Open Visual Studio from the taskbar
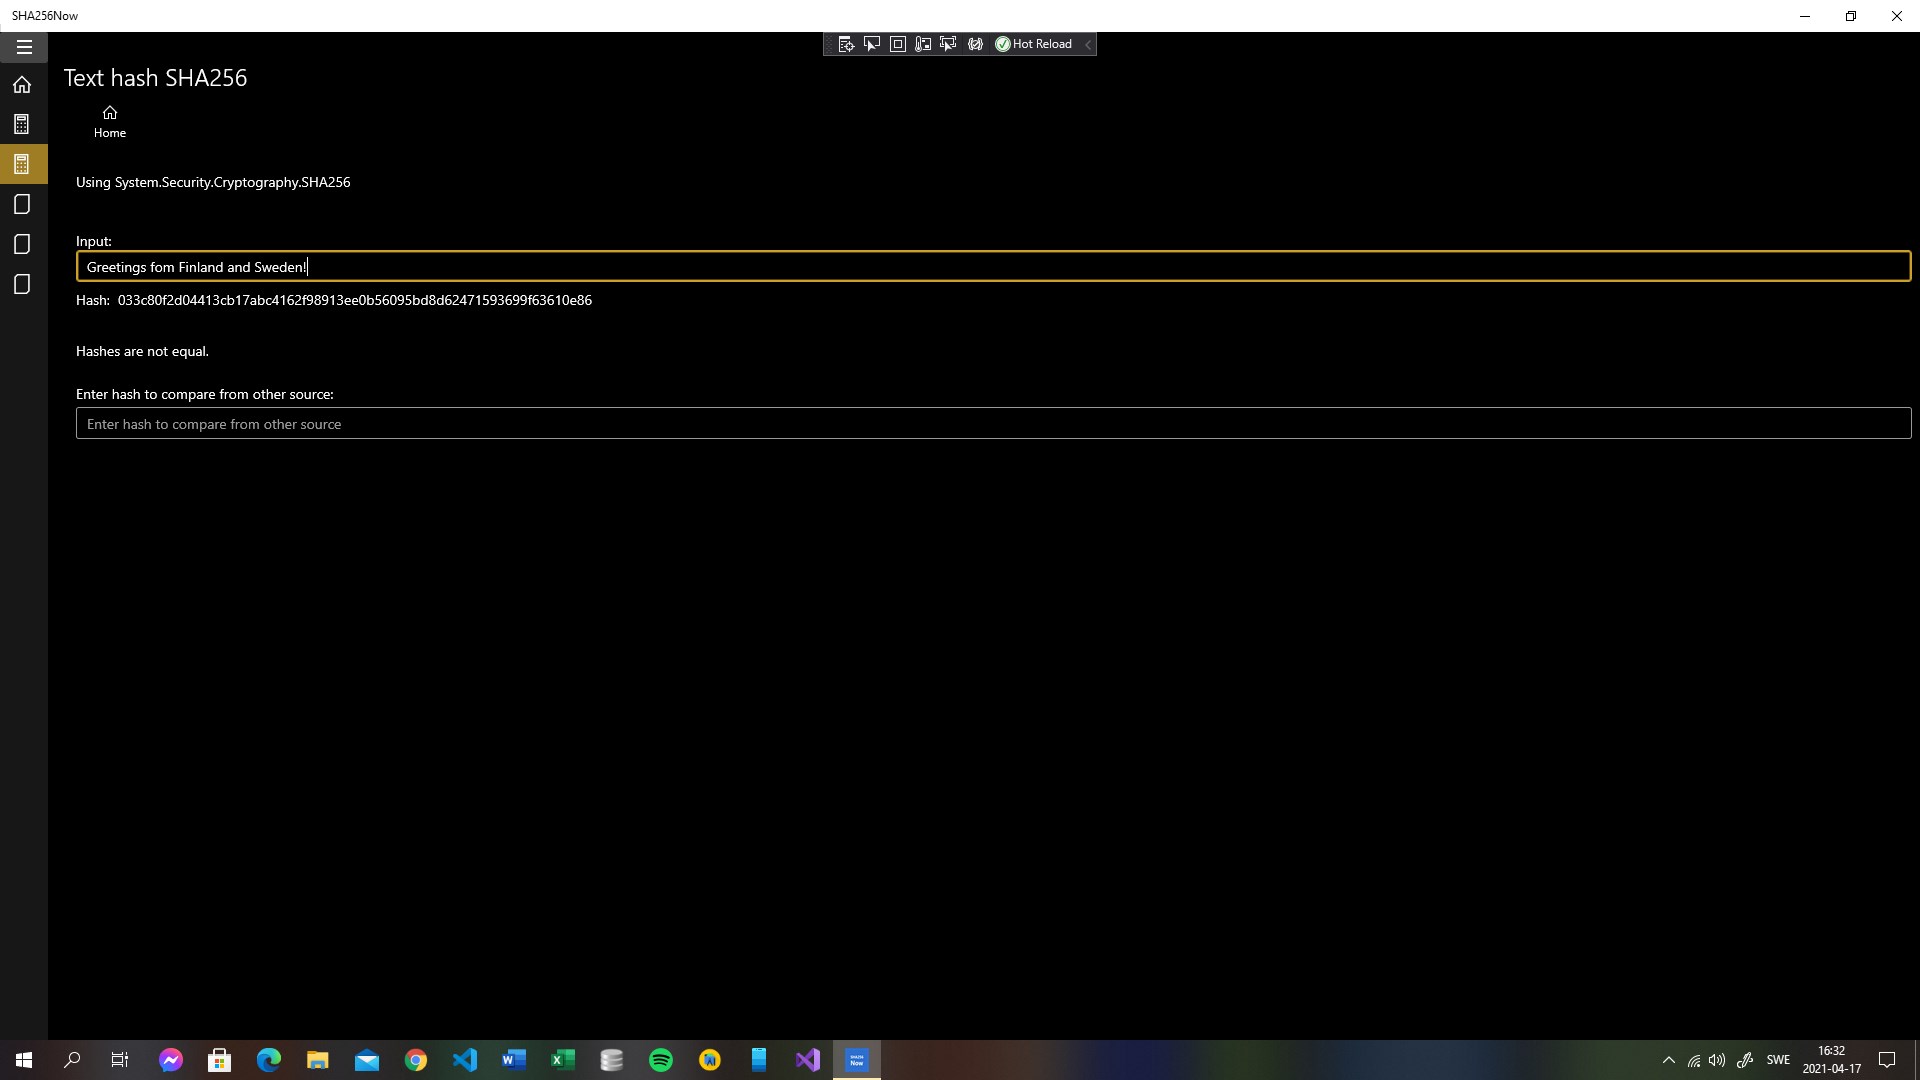The image size is (1920, 1080). click(x=808, y=1060)
